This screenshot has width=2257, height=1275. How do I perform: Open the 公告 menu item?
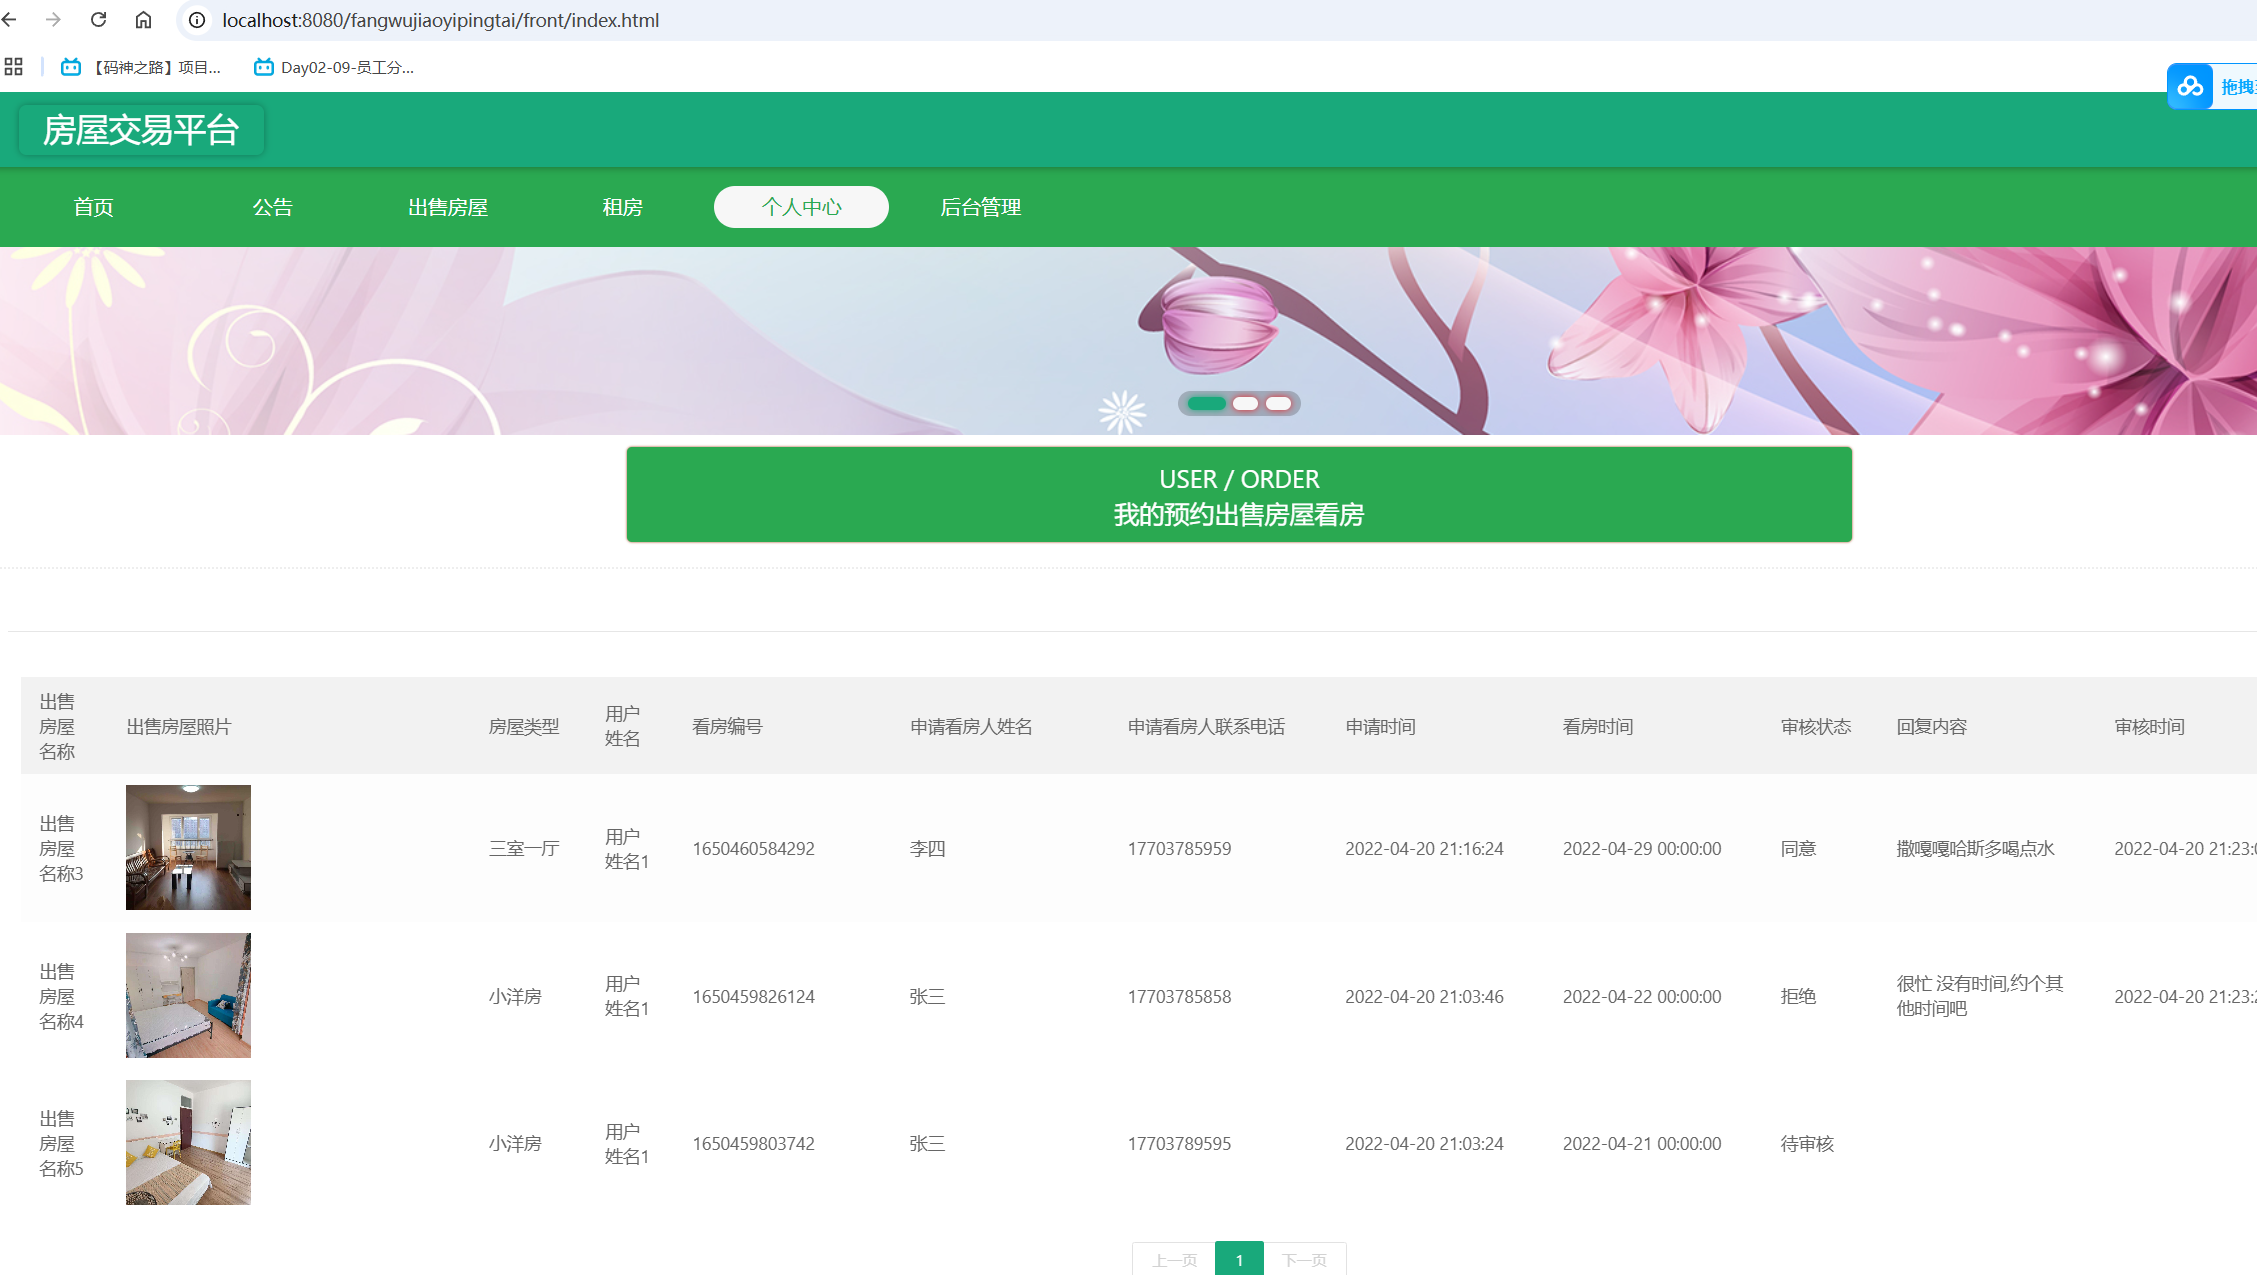coord(272,207)
